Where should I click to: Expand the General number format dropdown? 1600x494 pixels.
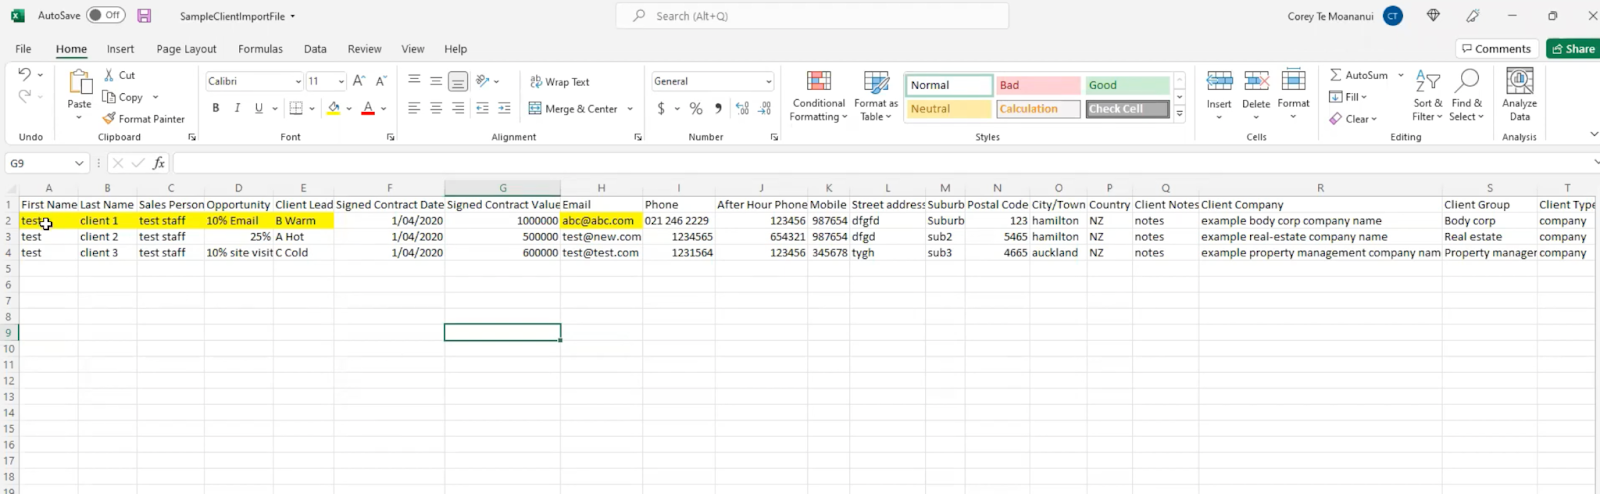(768, 82)
